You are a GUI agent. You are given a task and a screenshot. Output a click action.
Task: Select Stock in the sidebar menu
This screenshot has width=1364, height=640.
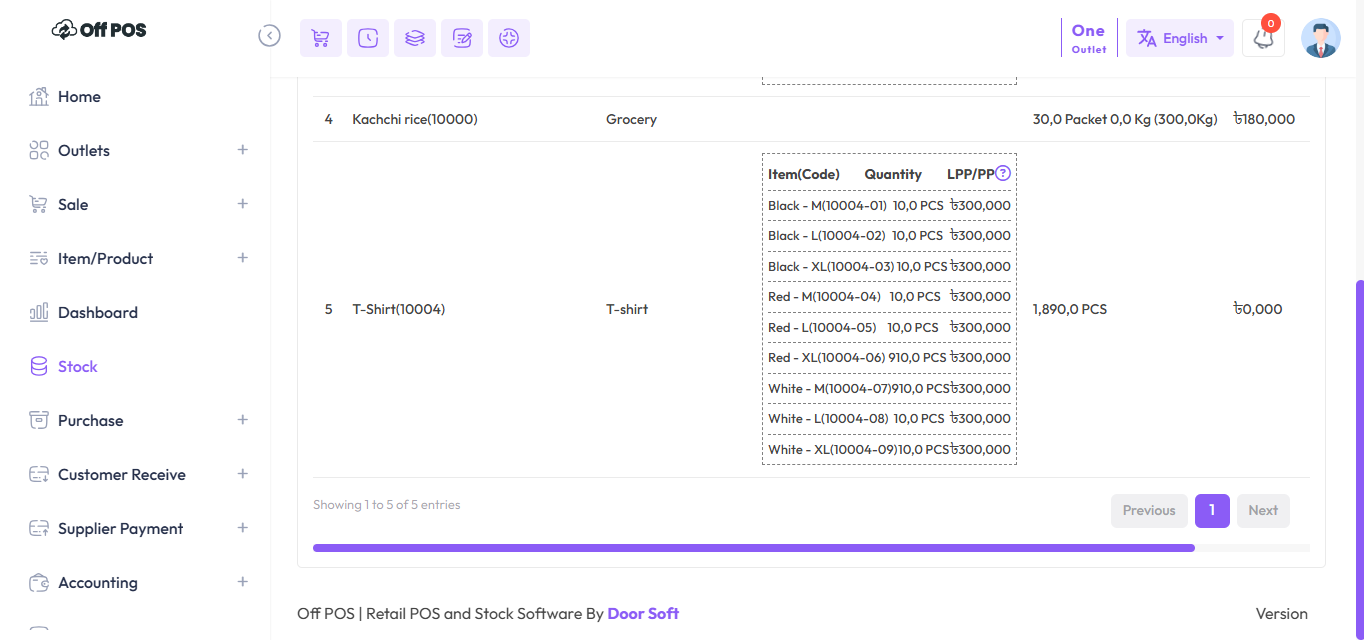pyautogui.click(x=77, y=367)
